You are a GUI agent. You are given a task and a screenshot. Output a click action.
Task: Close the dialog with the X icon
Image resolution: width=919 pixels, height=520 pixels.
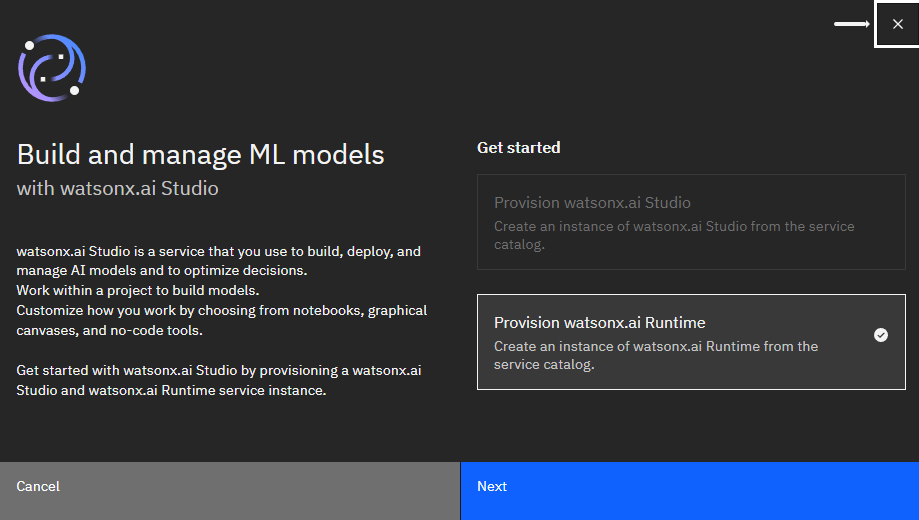pyautogui.click(x=897, y=24)
